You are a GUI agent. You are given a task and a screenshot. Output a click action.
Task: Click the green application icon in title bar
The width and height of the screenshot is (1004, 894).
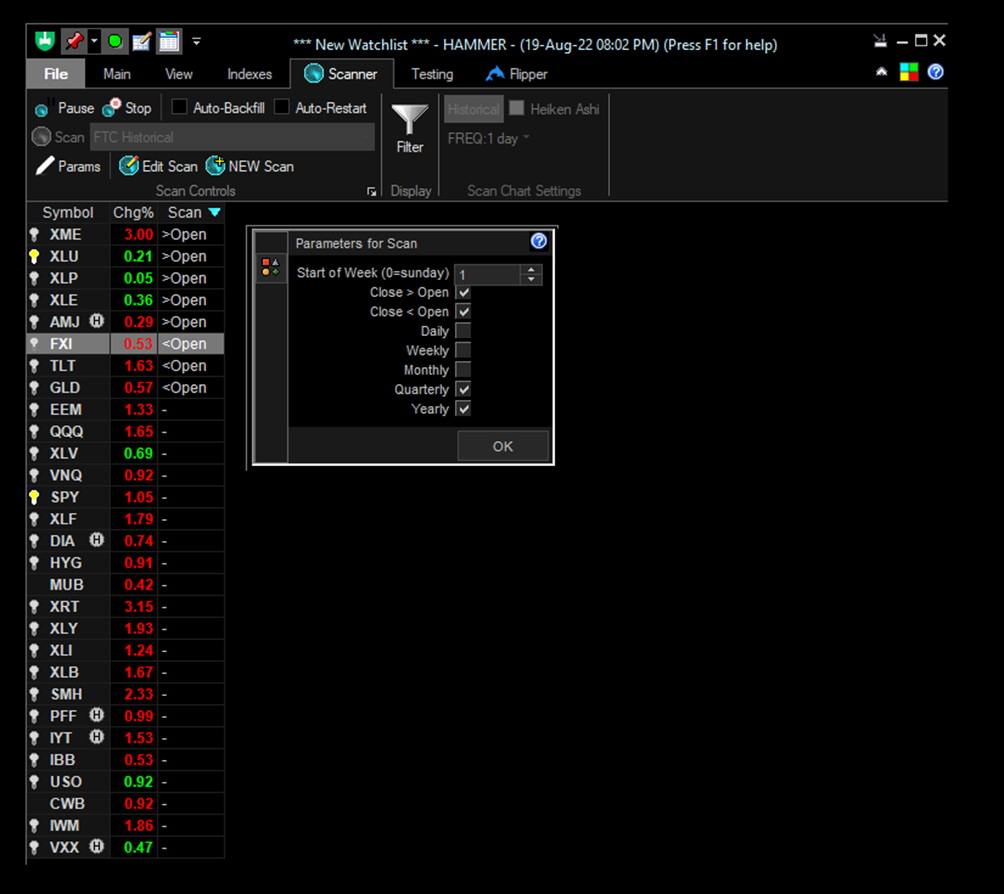point(45,42)
